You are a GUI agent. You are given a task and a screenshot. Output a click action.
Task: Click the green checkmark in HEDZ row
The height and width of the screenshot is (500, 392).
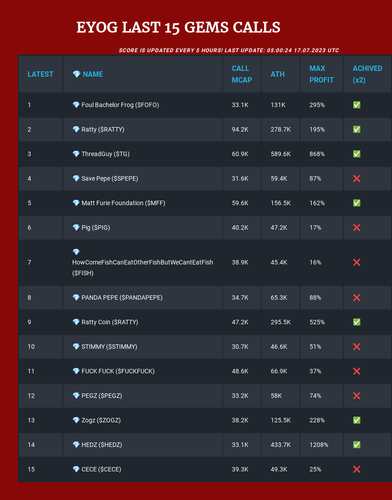[x=357, y=444]
